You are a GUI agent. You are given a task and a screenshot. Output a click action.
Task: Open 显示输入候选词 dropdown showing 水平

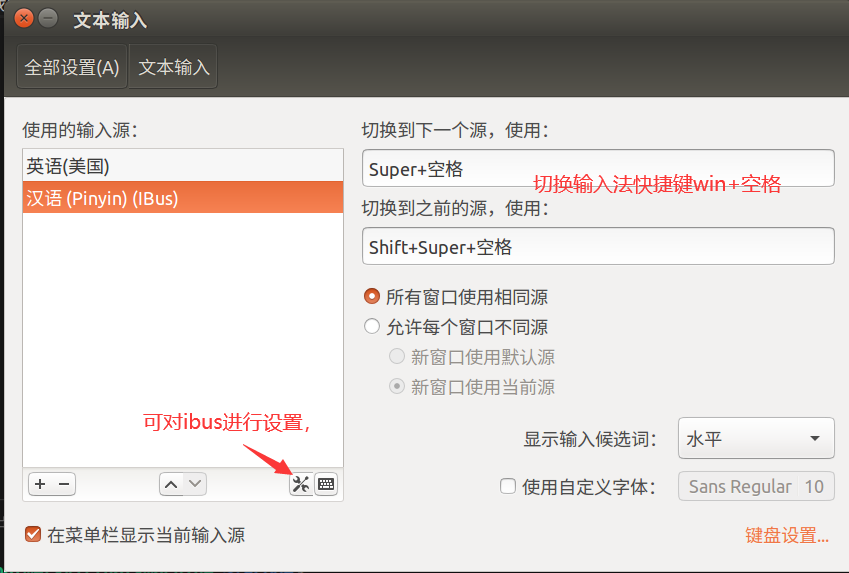[x=756, y=438]
